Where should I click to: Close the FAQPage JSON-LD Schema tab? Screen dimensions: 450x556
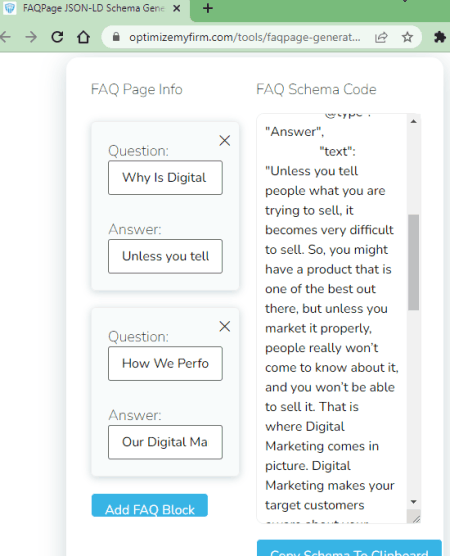(177, 8)
